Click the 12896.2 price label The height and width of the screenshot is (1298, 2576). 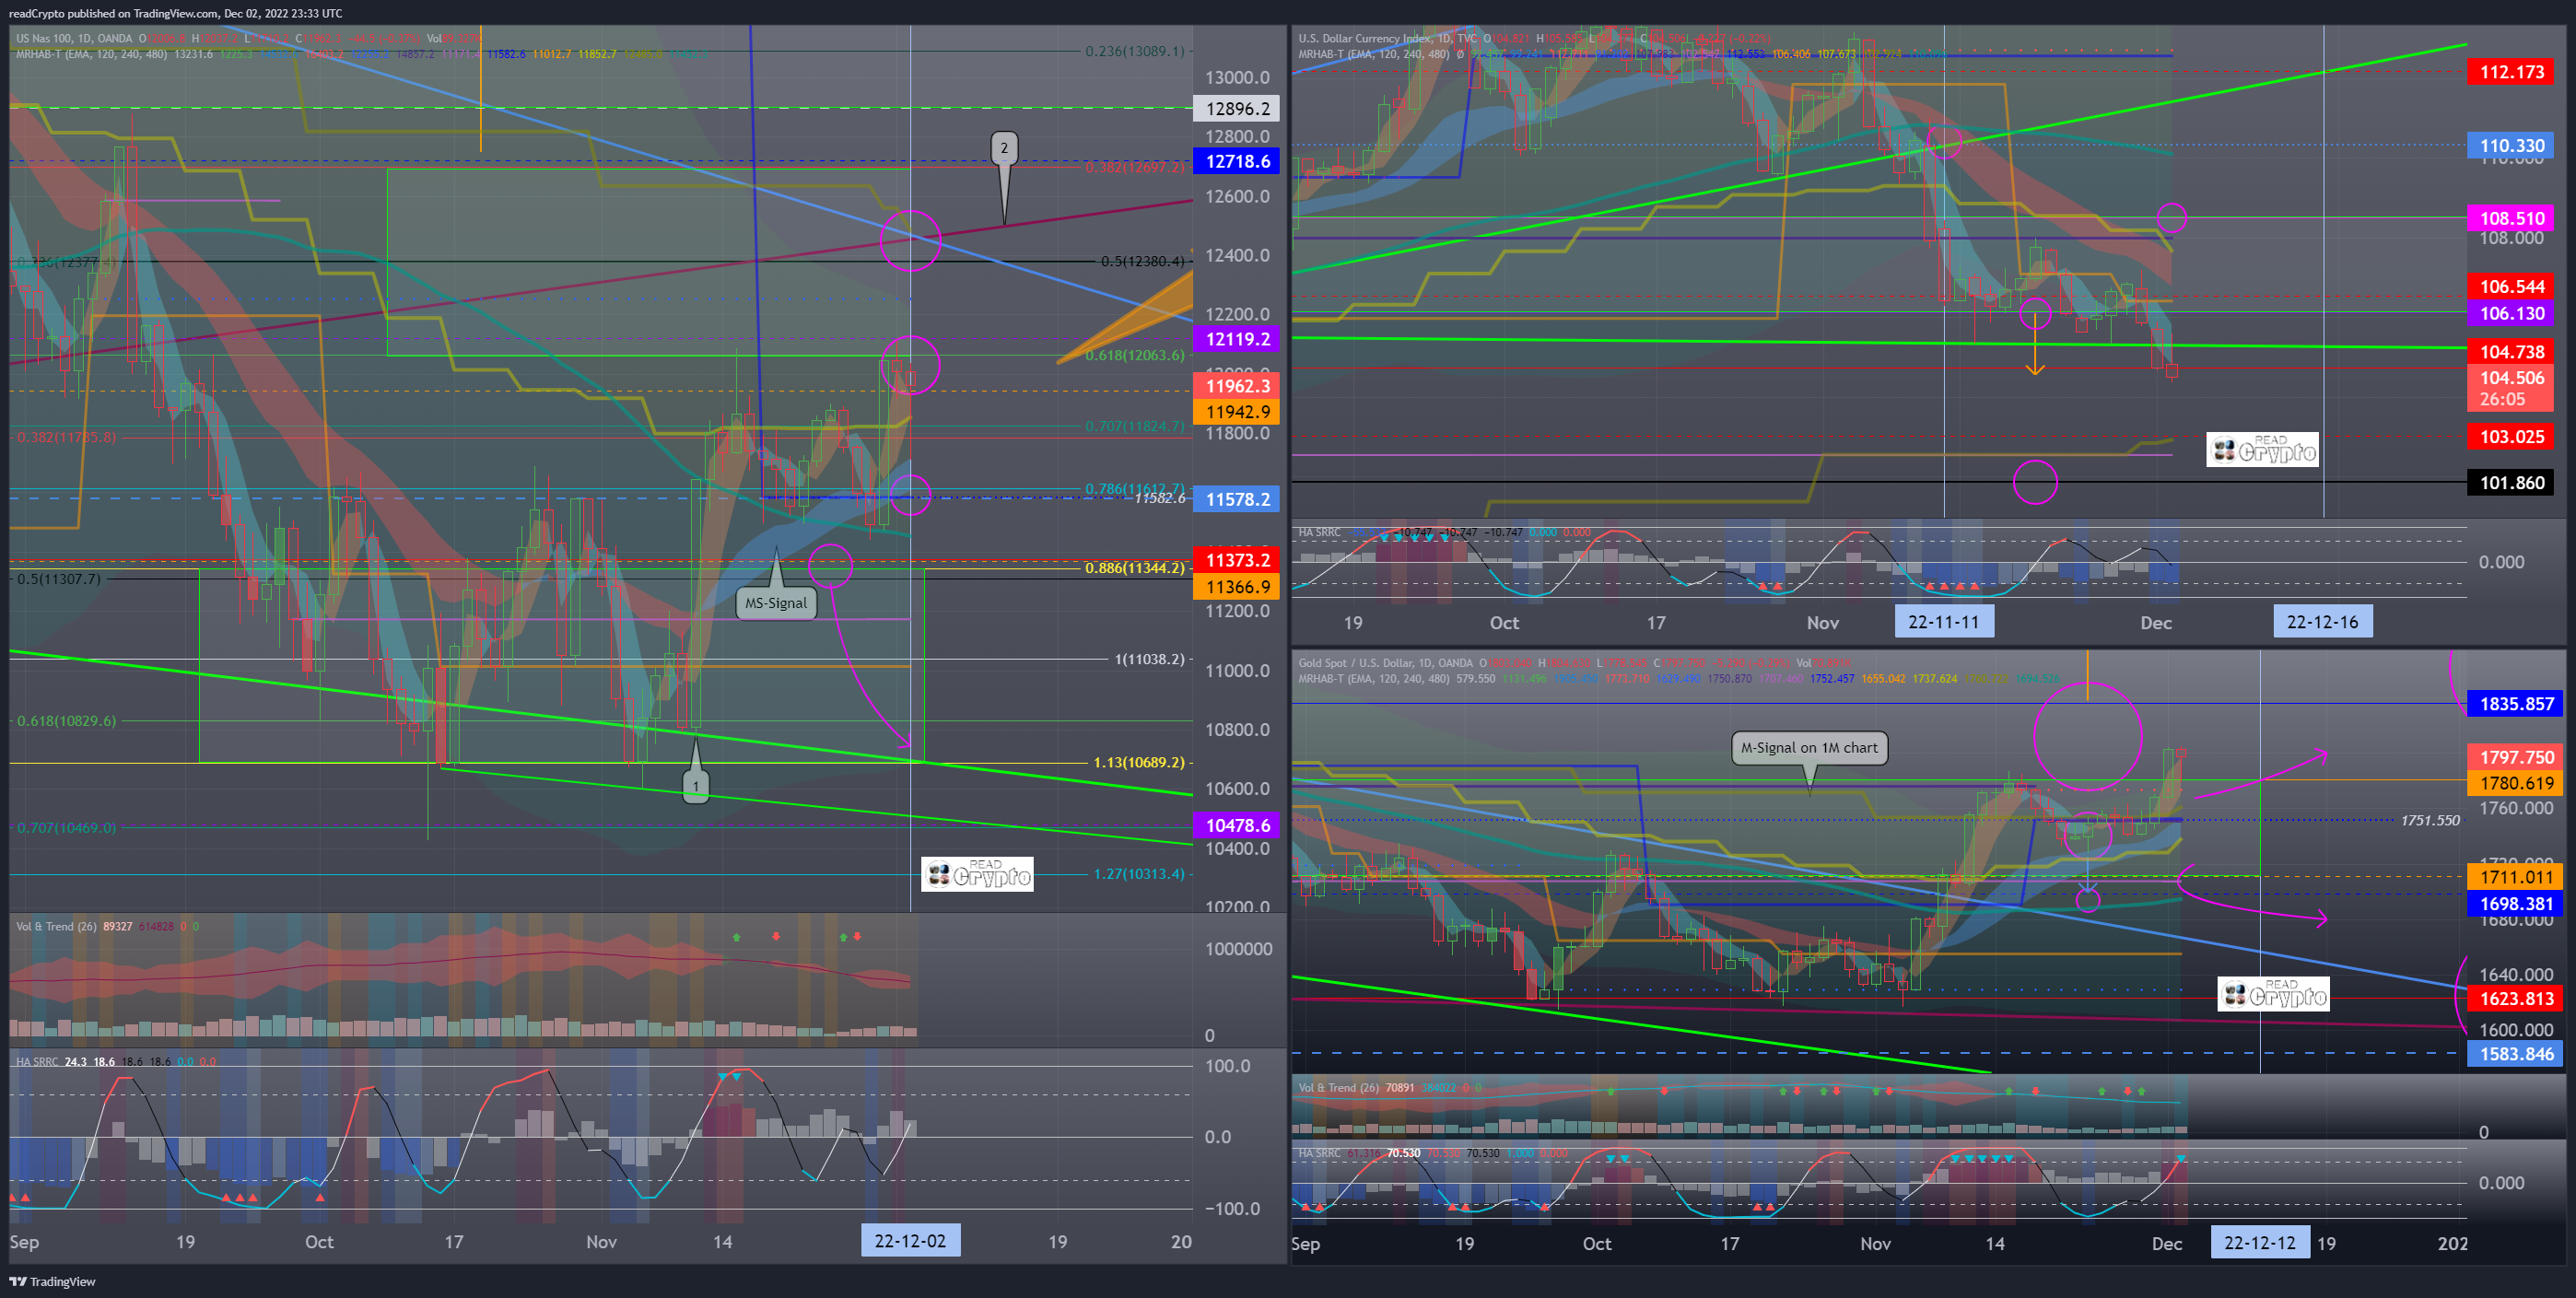[x=1236, y=108]
